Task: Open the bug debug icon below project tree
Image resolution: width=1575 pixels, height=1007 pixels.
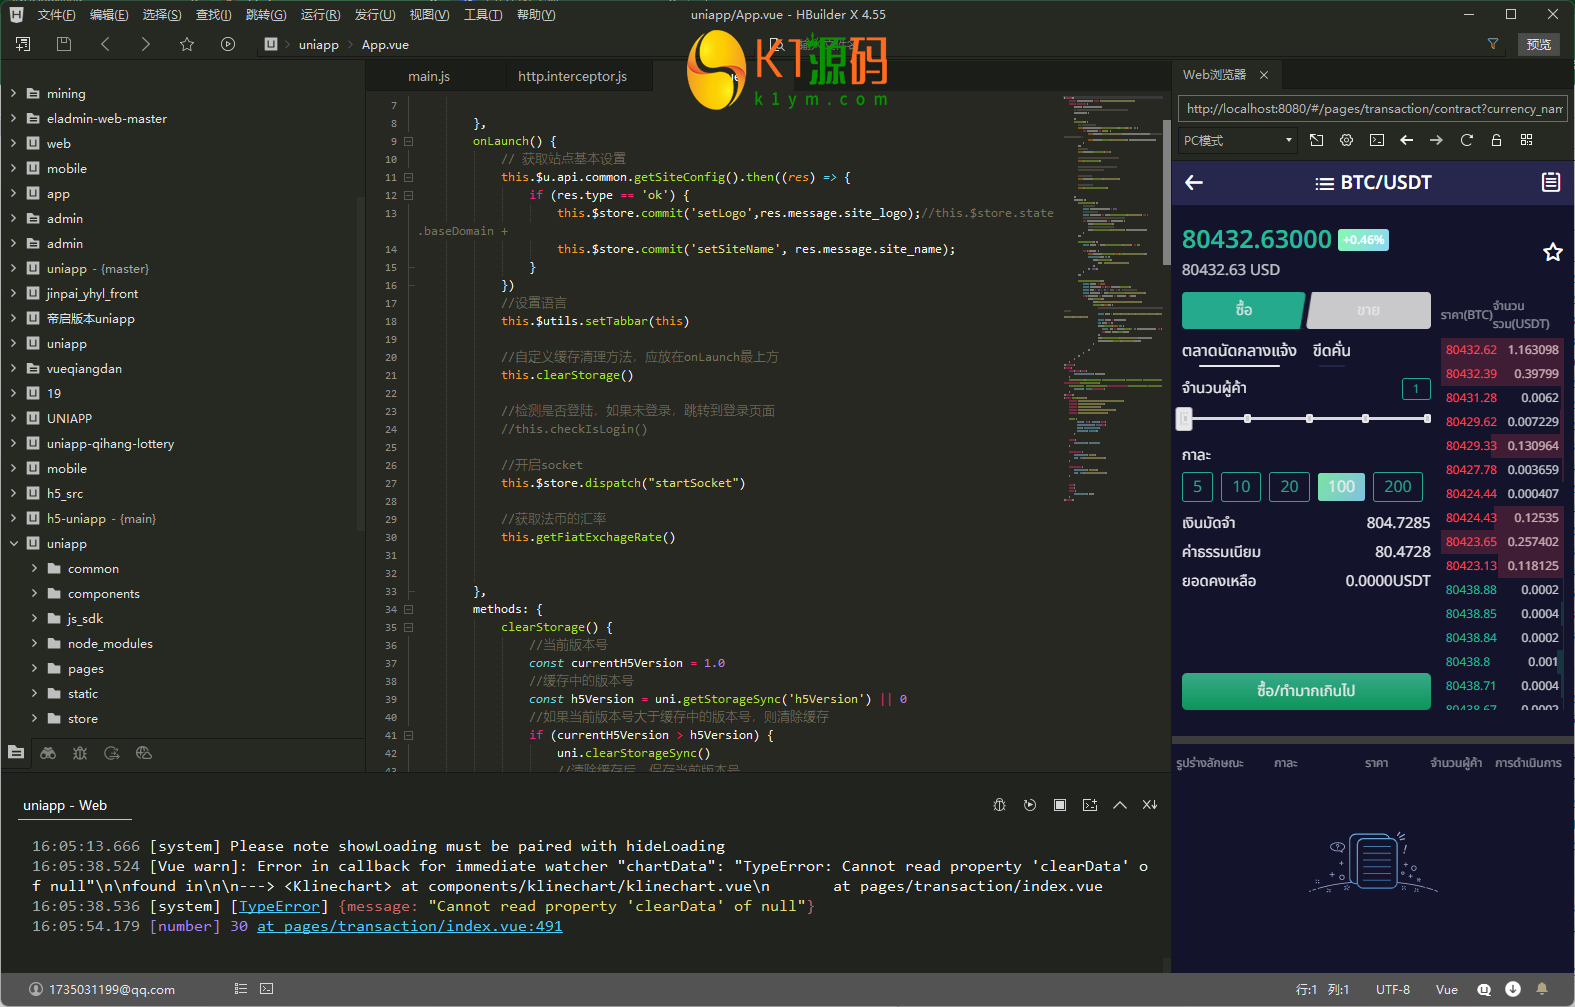Action: click(80, 753)
